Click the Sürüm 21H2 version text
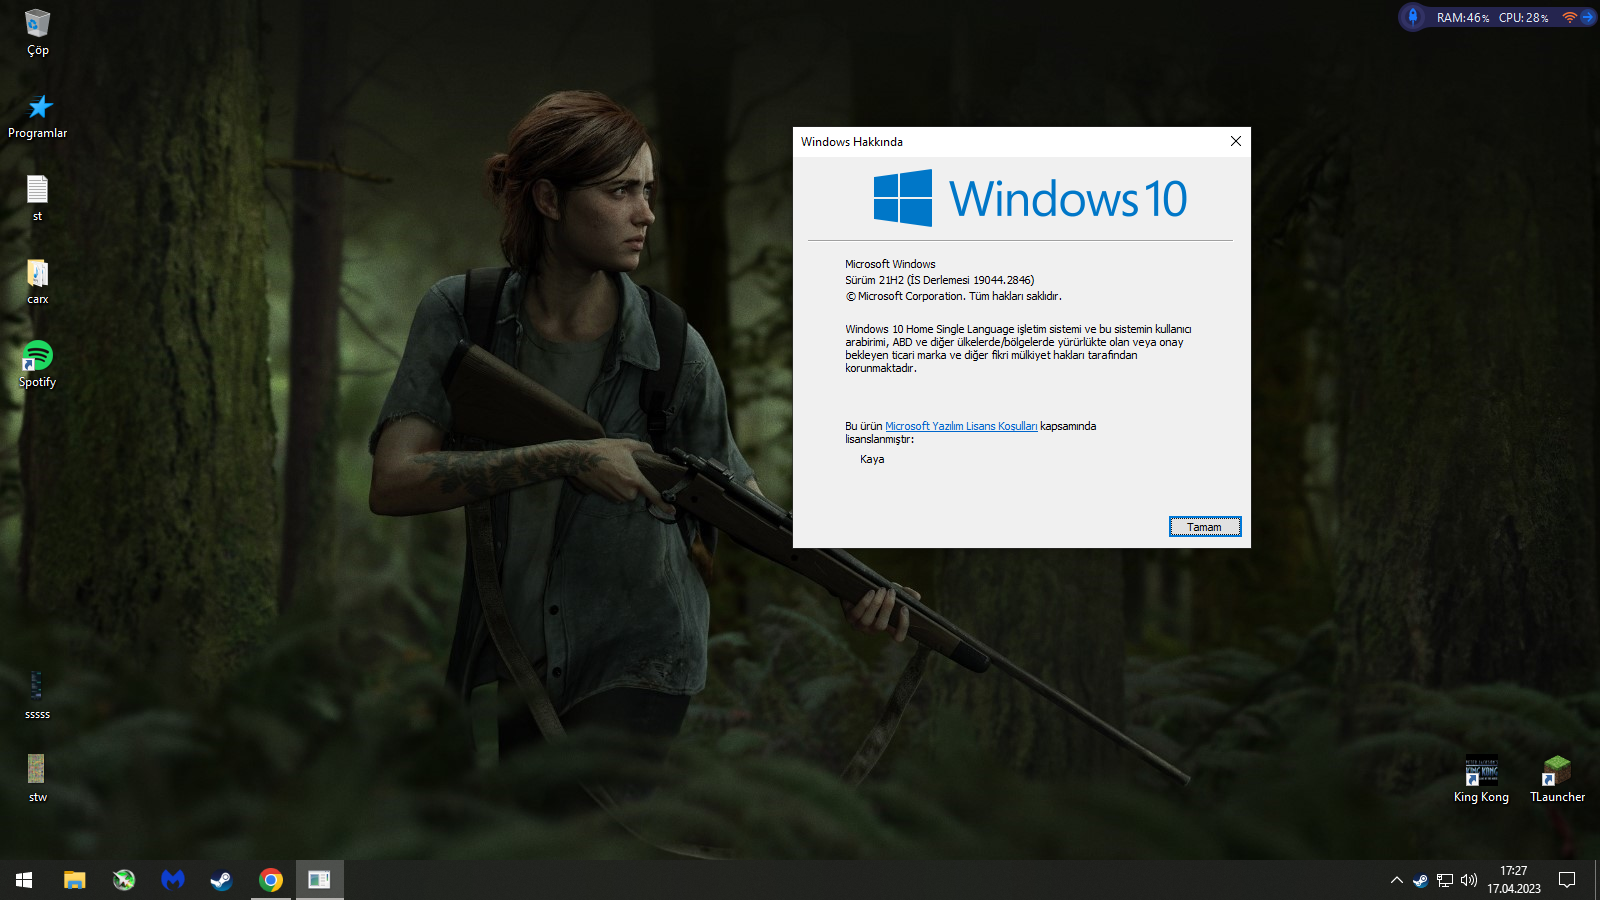The height and width of the screenshot is (900, 1600). click(x=940, y=280)
